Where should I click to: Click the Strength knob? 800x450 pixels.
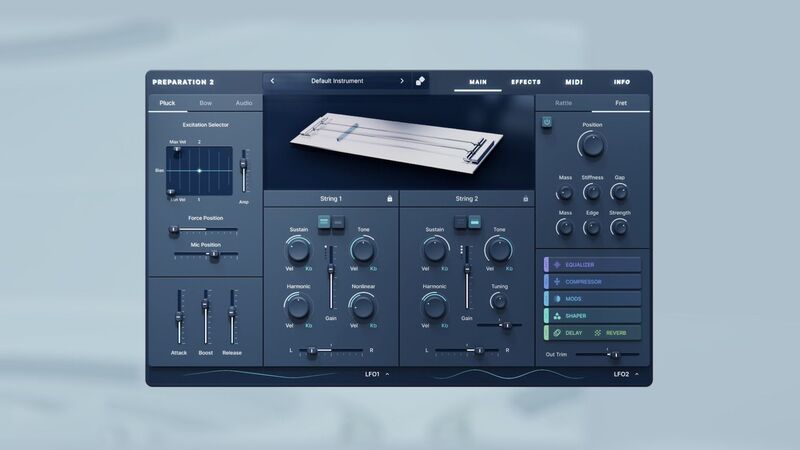[x=619, y=228]
